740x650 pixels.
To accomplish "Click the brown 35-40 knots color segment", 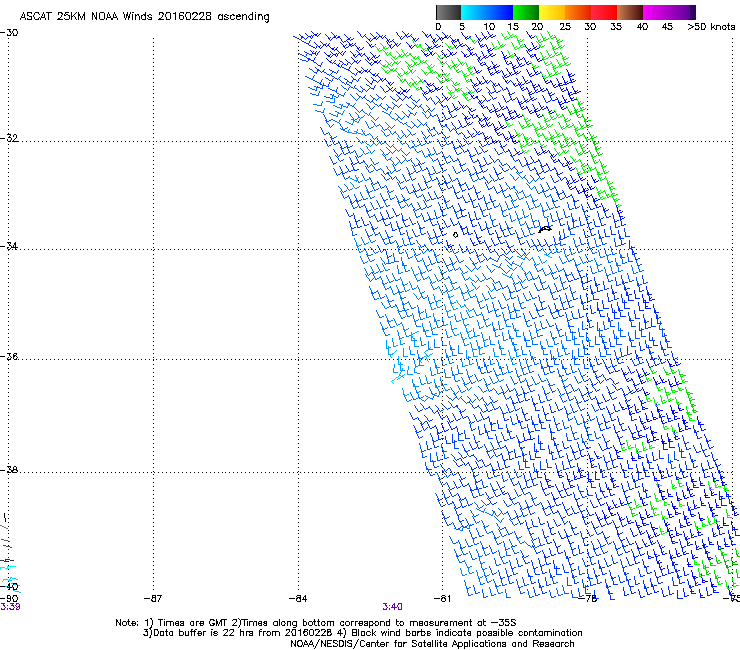I will pyautogui.click(x=630, y=12).
